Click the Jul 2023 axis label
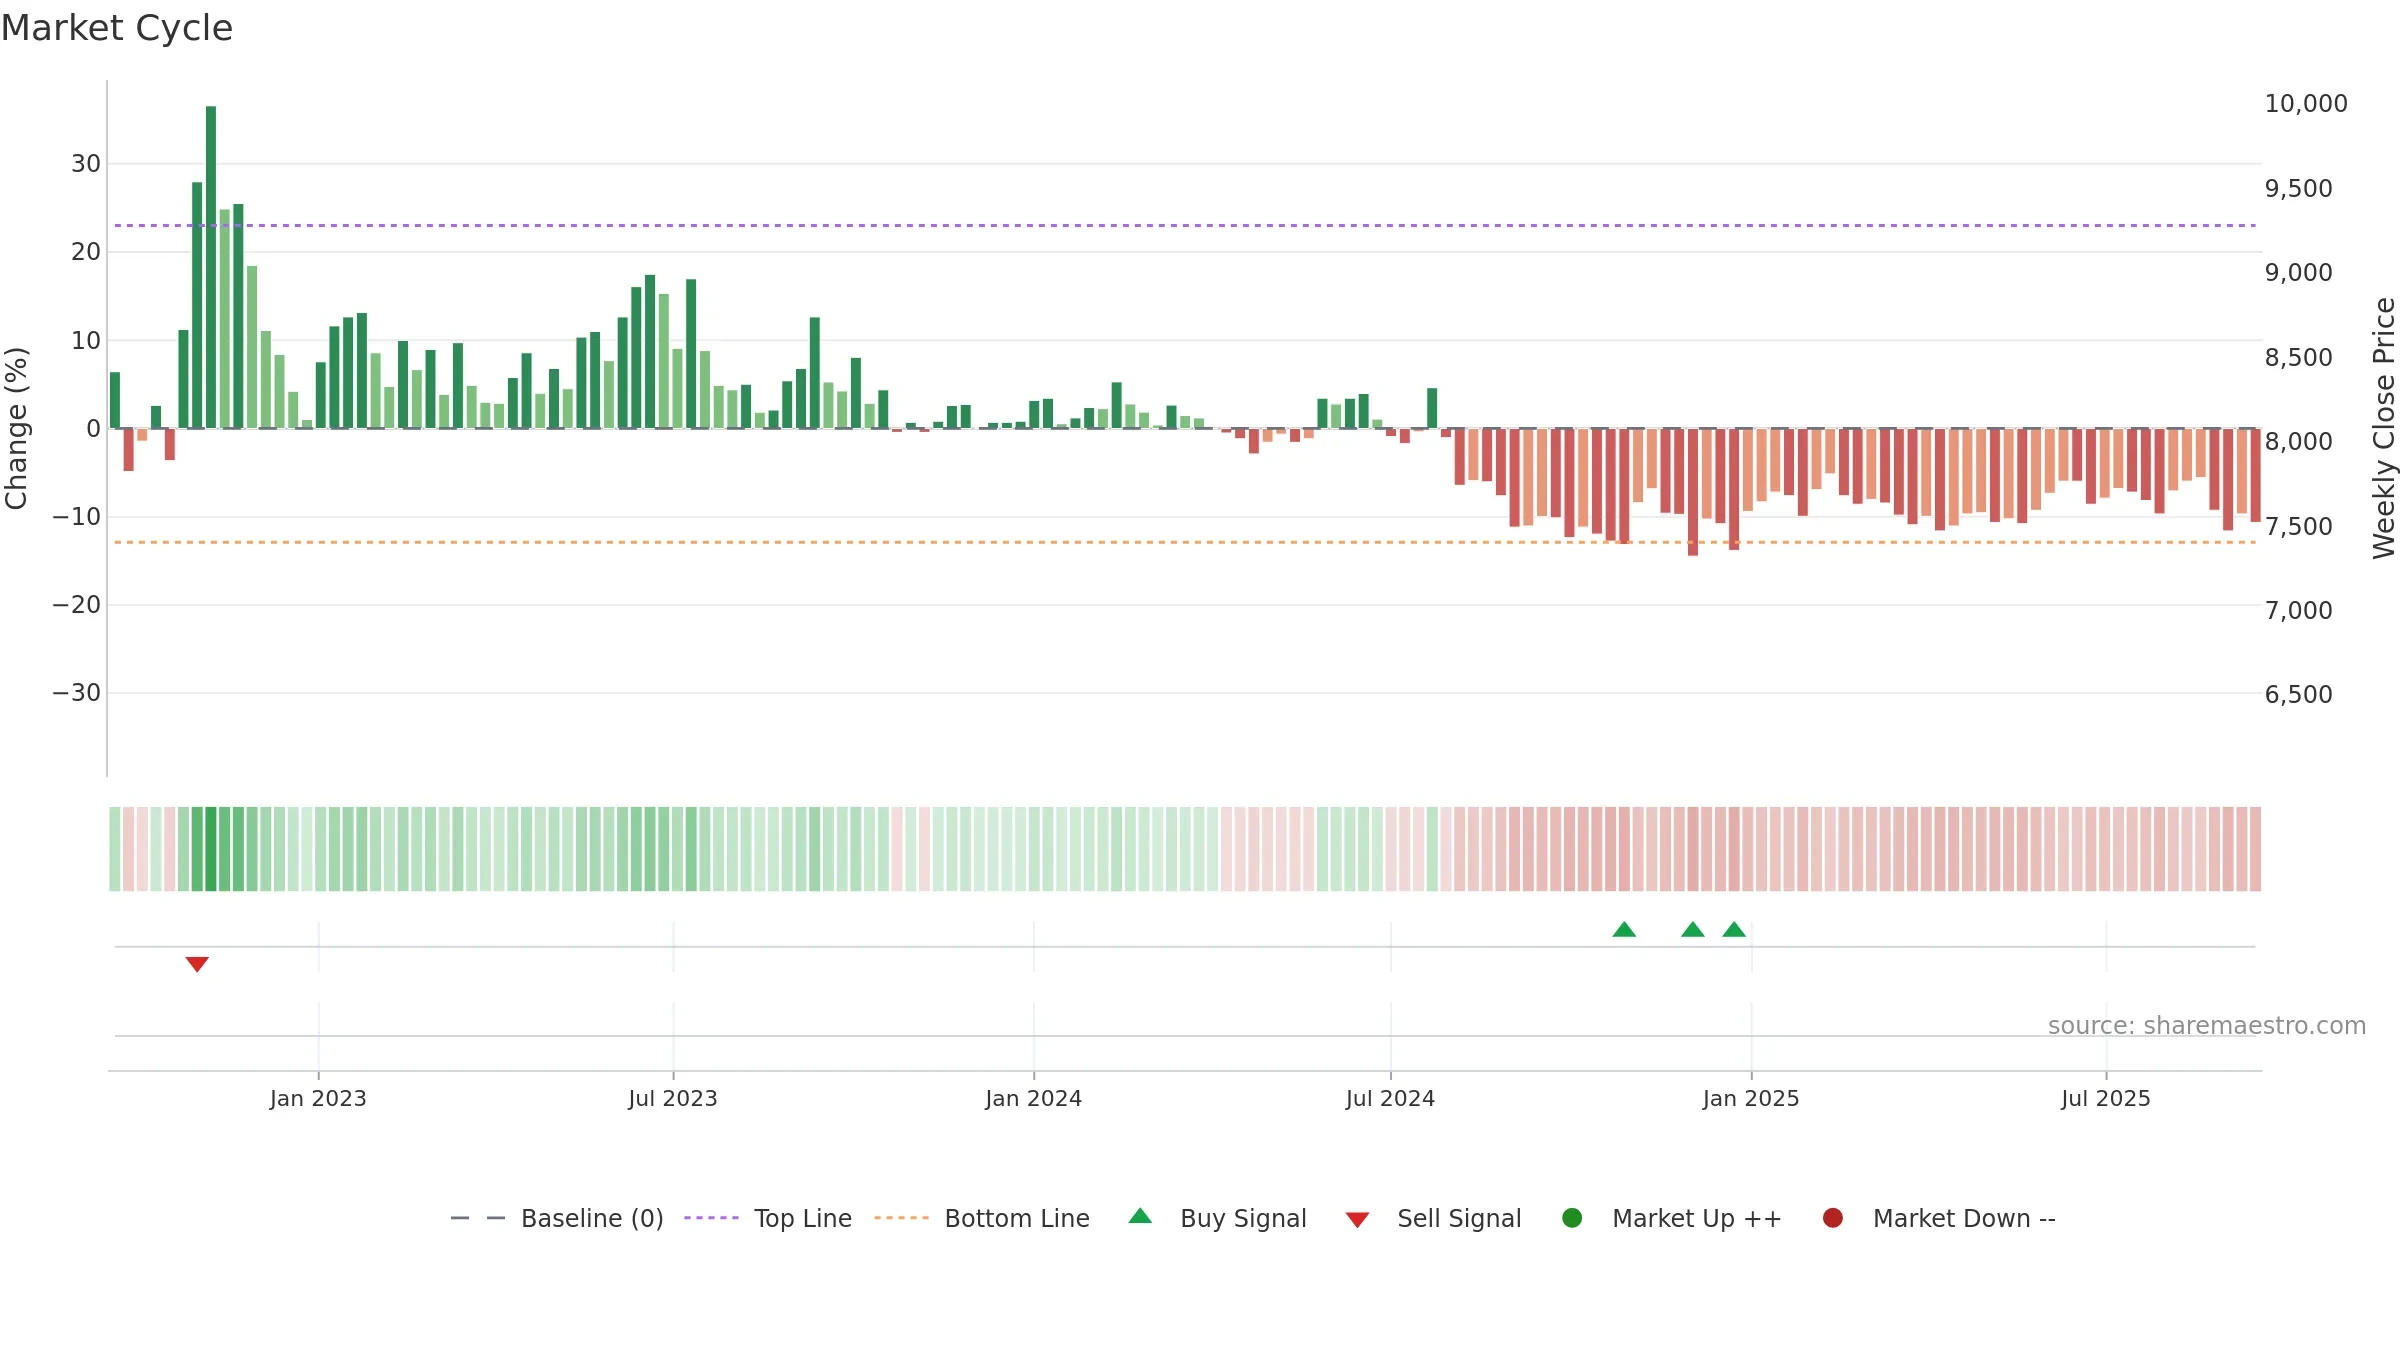This screenshot has width=2400, height=1350. pyautogui.click(x=673, y=1098)
